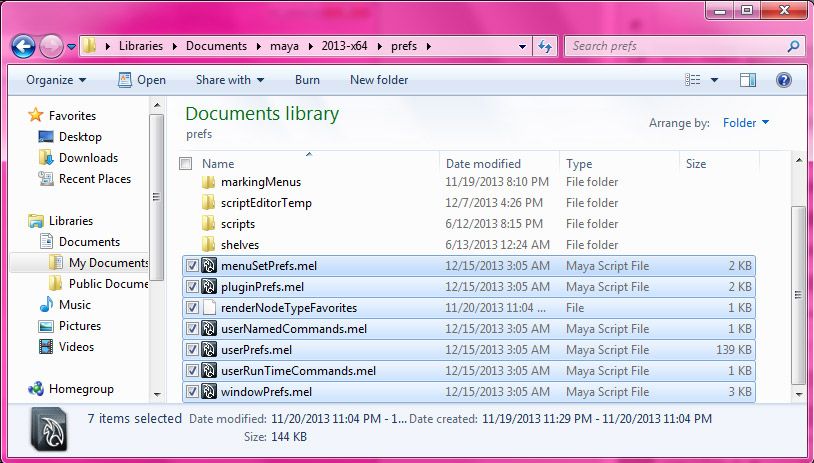The image size is (814, 463).
Task: Click the Downloads folder icon
Action: coord(46,158)
